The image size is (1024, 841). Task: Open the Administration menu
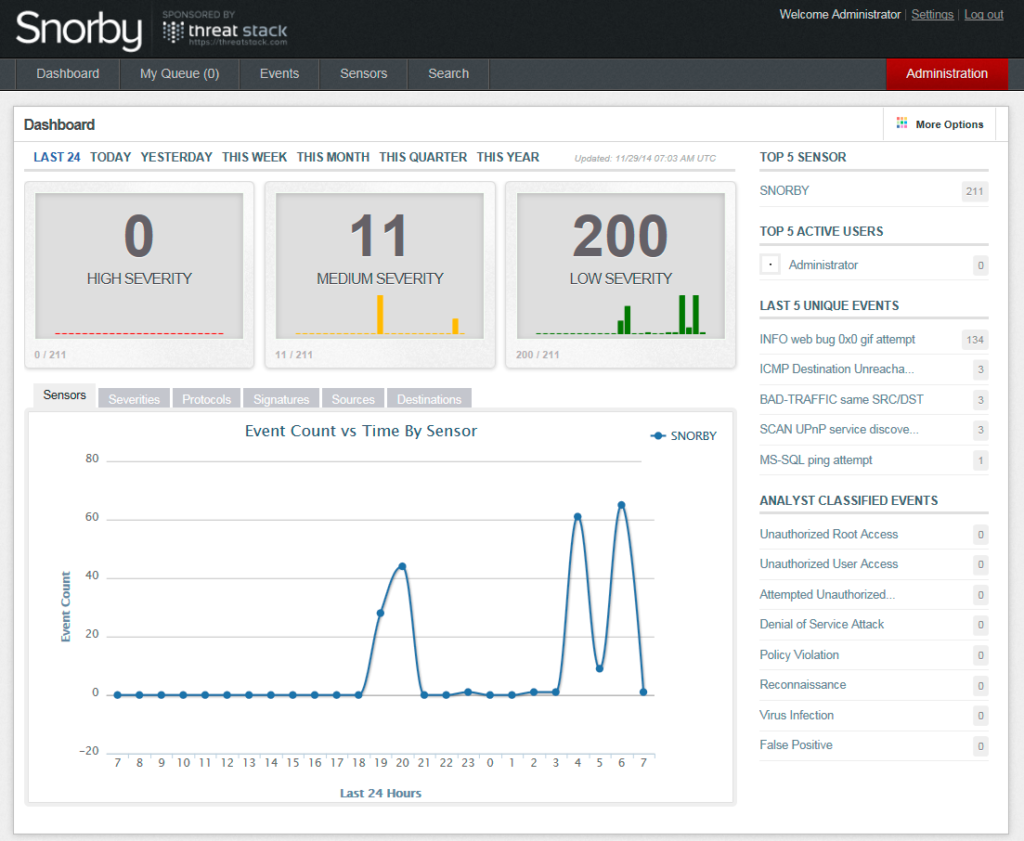click(947, 74)
